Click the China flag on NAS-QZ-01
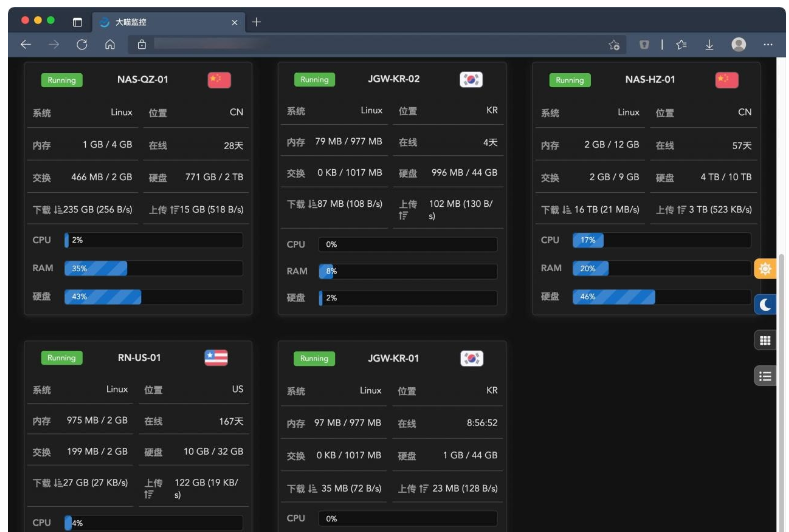This screenshot has width=789, height=532. click(219, 80)
